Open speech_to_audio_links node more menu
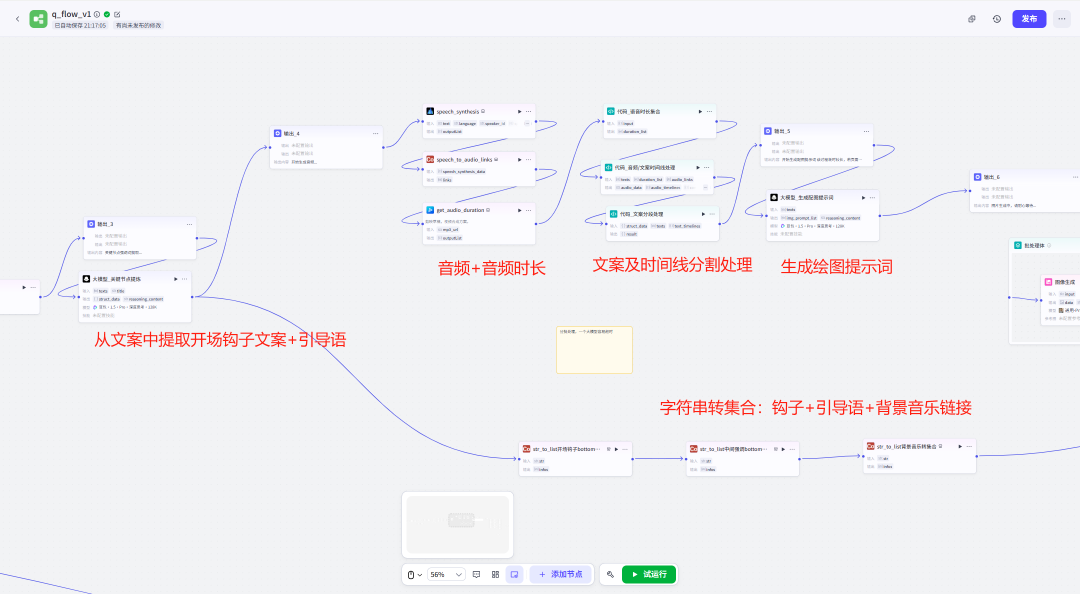Screen dimensions: 1080x594 pos(529,160)
